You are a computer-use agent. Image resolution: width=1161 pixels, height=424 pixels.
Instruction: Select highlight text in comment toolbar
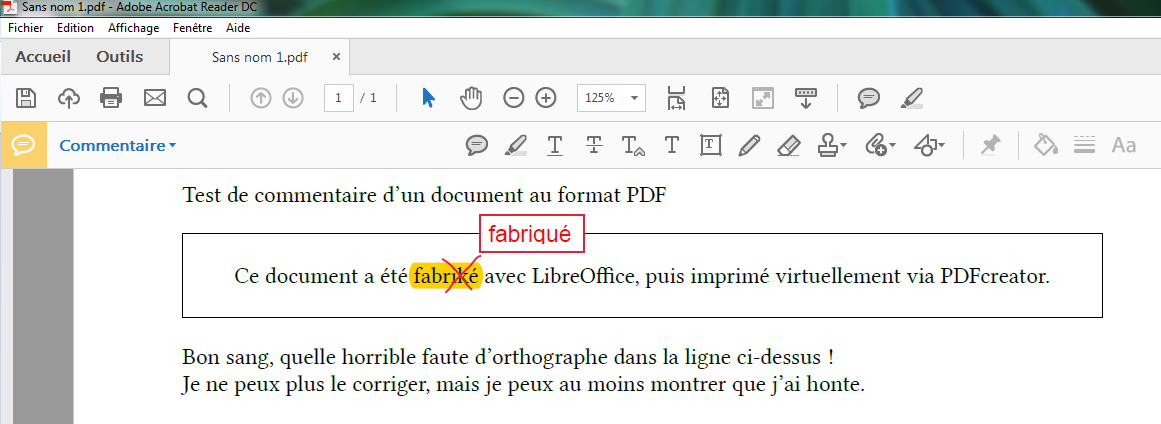(x=516, y=145)
